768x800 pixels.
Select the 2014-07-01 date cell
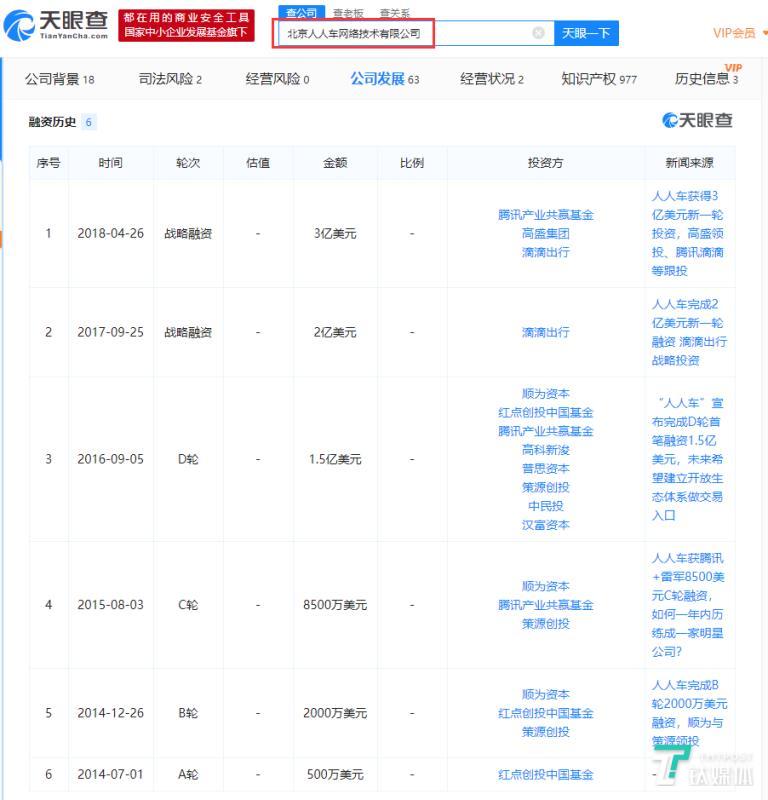click(110, 774)
